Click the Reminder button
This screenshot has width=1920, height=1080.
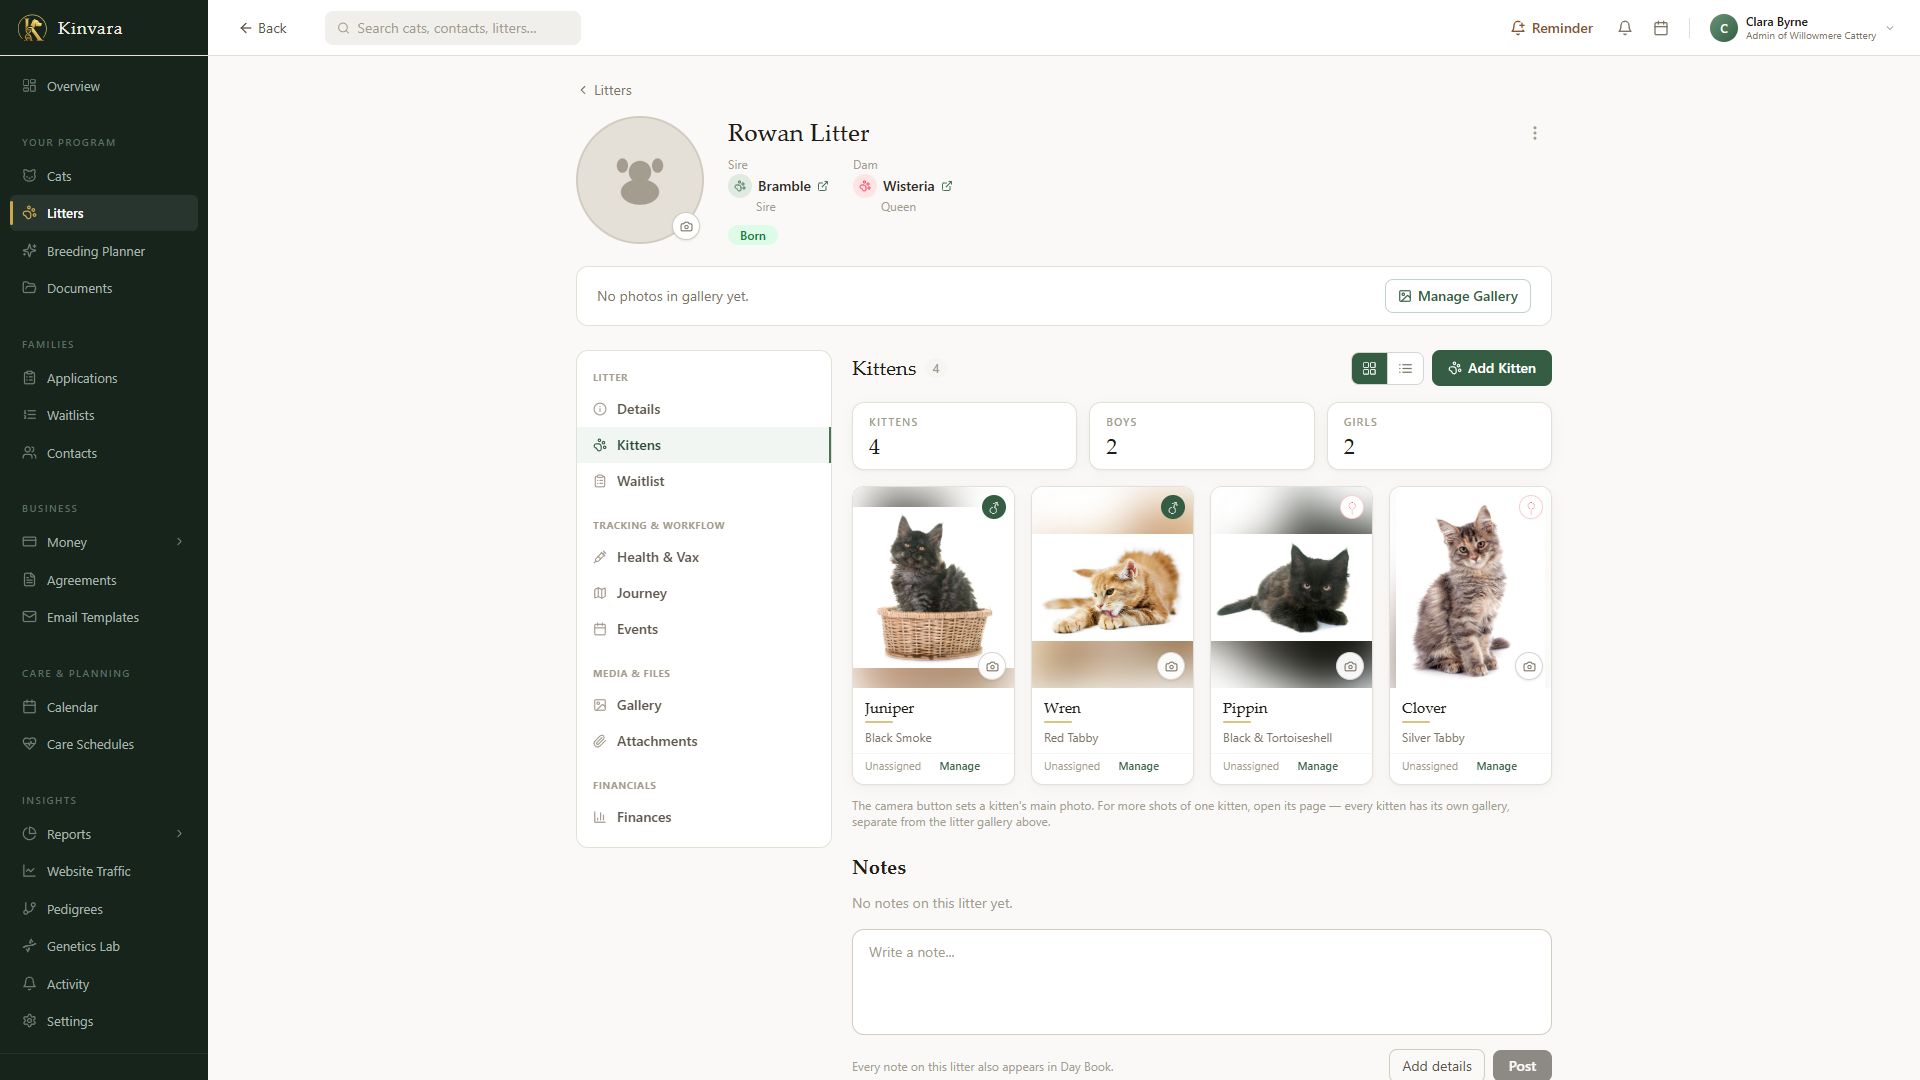click(1551, 28)
